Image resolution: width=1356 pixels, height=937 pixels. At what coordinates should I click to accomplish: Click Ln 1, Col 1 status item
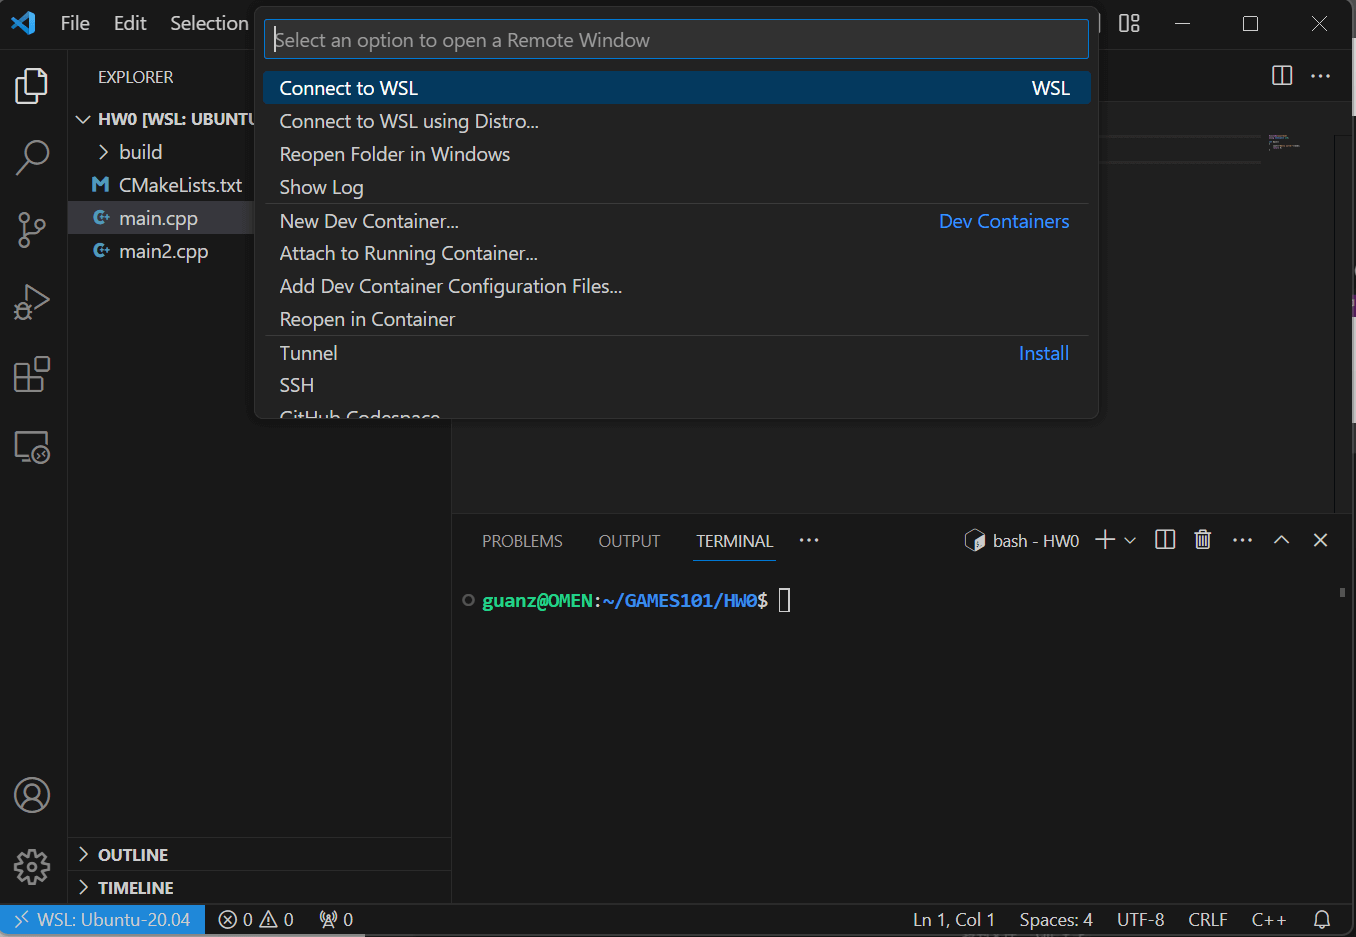954,919
